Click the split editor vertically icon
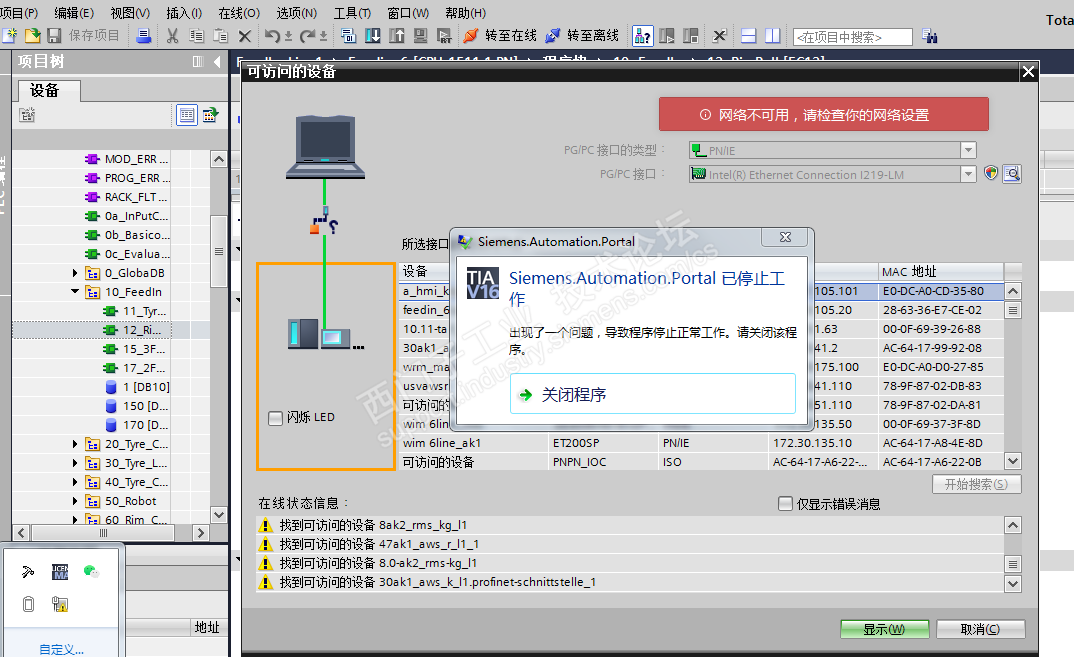 pos(773,36)
